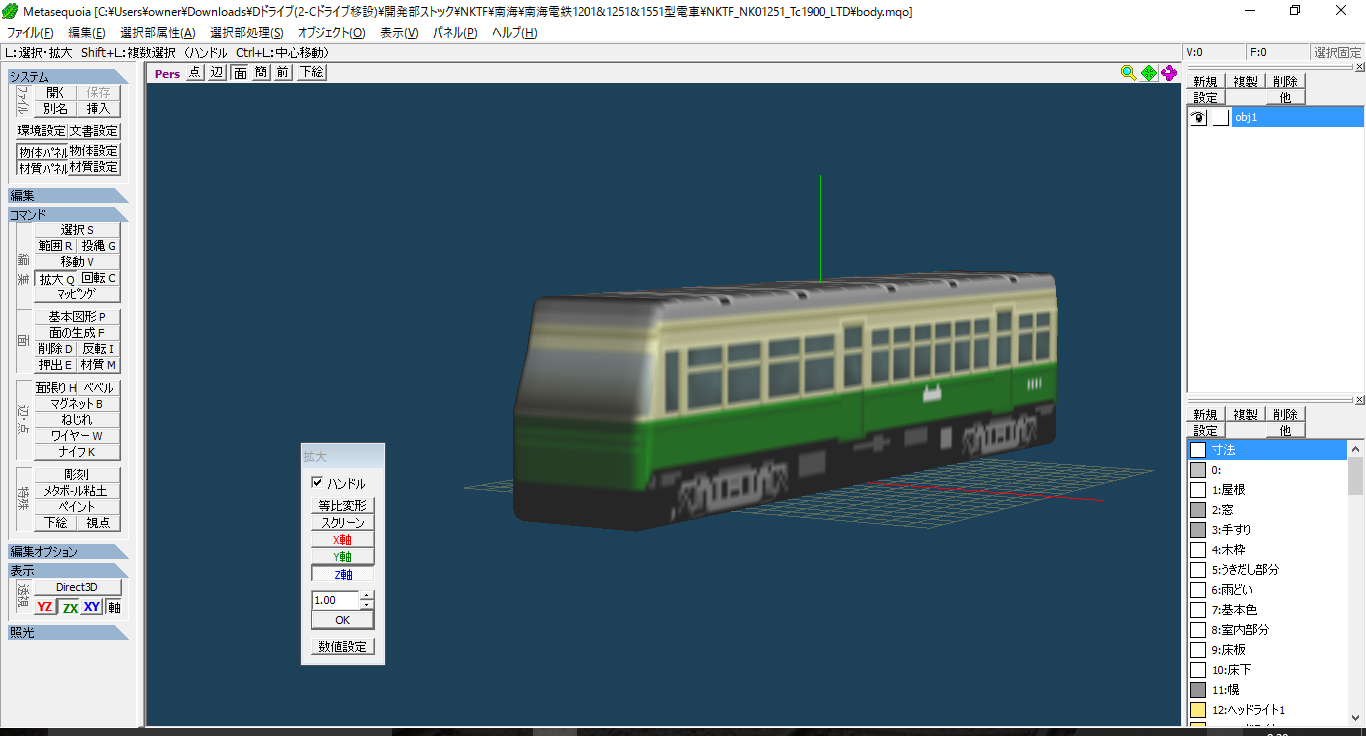Select the 回転 C rotate command

[x=99, y=278]
